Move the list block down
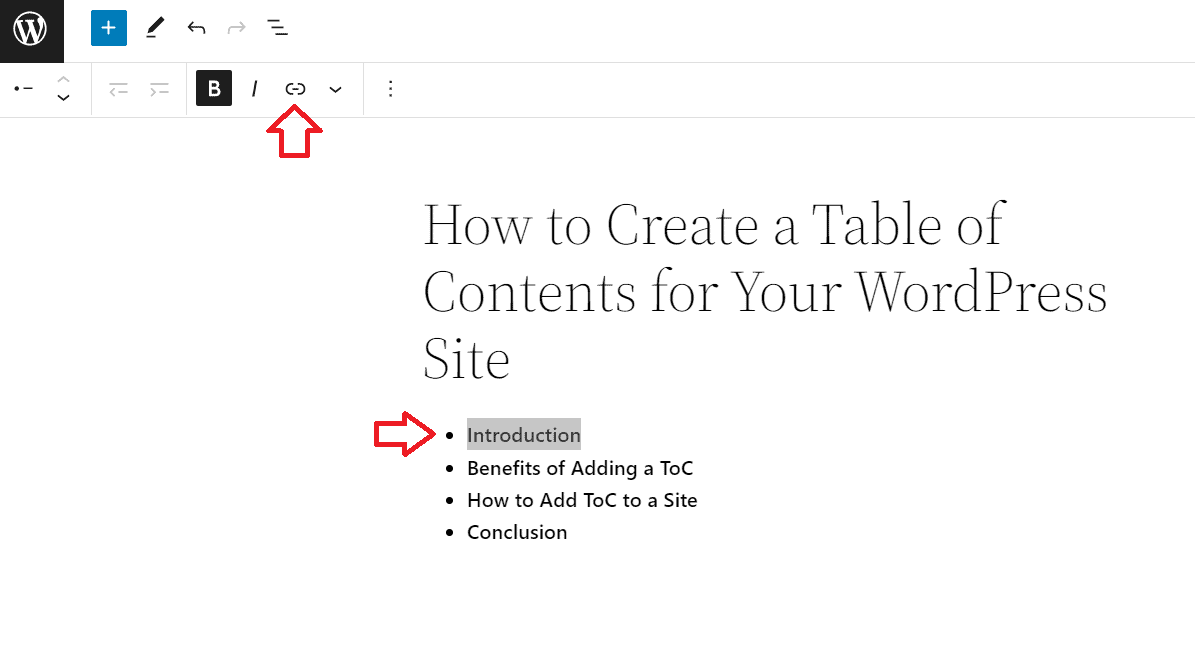This screenshot has height=646, width=1195. [63, 98]
